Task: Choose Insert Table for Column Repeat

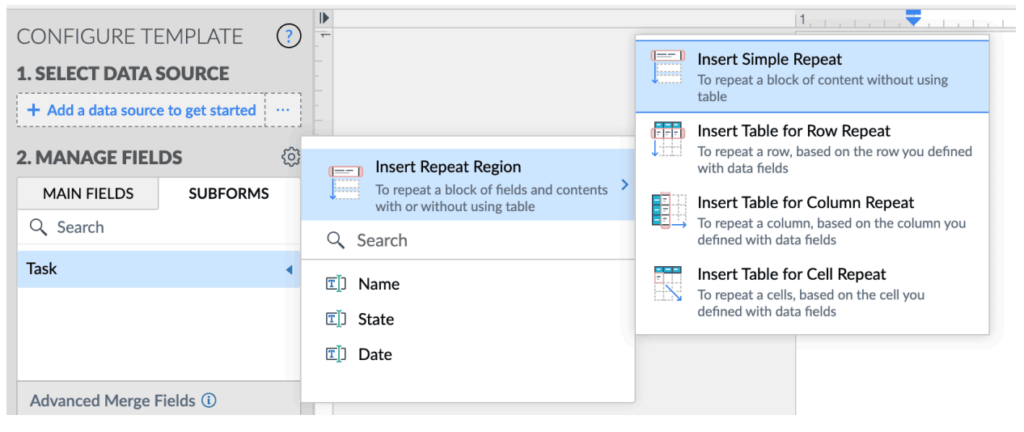Action: pyautogui.click(x=812, y=221)
